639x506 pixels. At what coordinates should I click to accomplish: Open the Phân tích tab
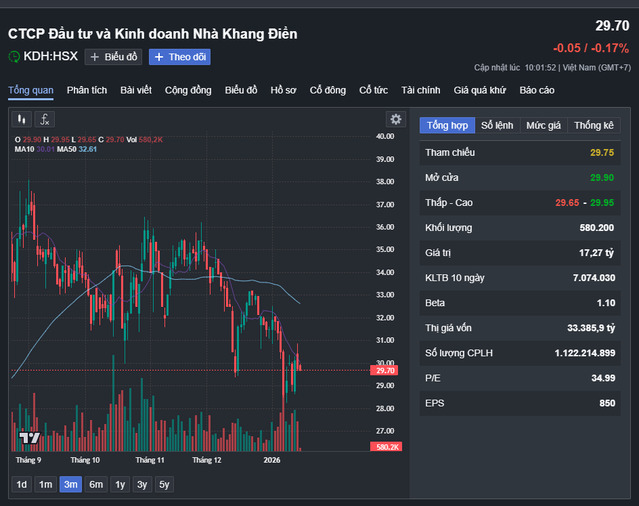tap(87, 90)
